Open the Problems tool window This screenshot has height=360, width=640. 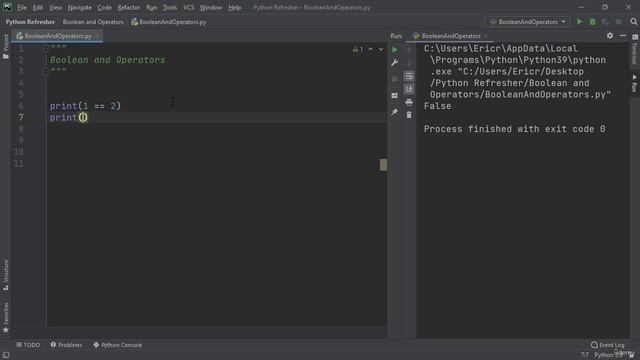coord(66,345)
